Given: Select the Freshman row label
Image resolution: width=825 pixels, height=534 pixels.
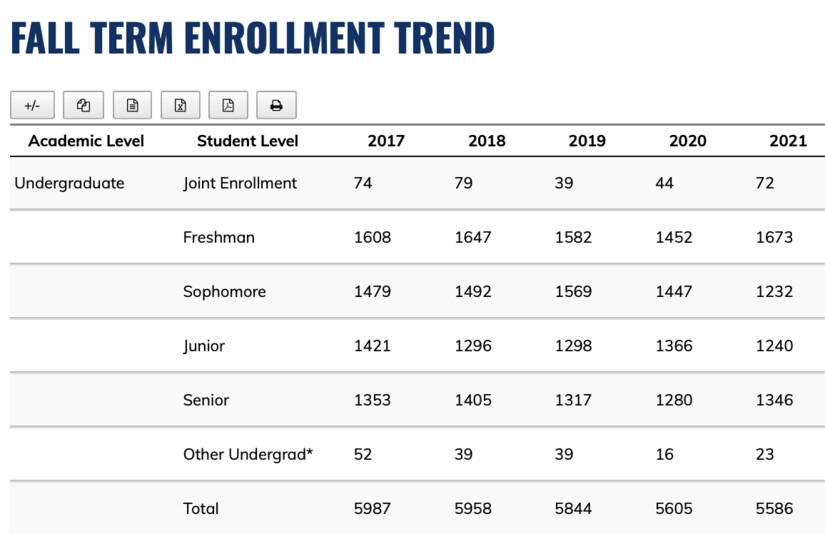Looking at the screenshot, I should (219, 237).
